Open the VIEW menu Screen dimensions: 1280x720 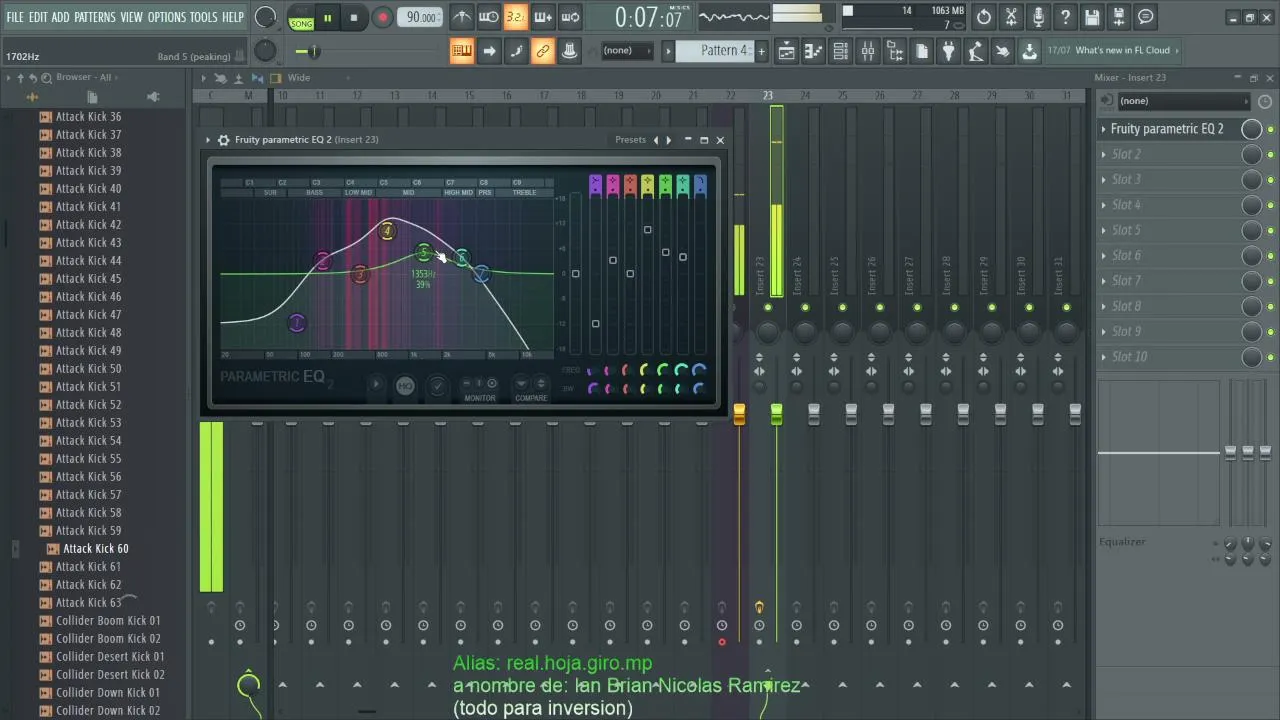point(132,17)
